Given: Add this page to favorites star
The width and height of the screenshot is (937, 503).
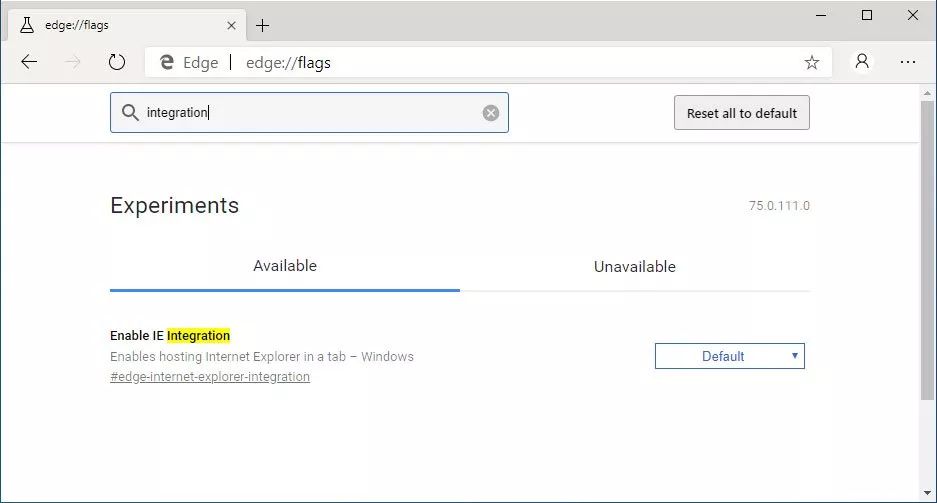Looking at the screenshot, I should click(x=811, y=62).
